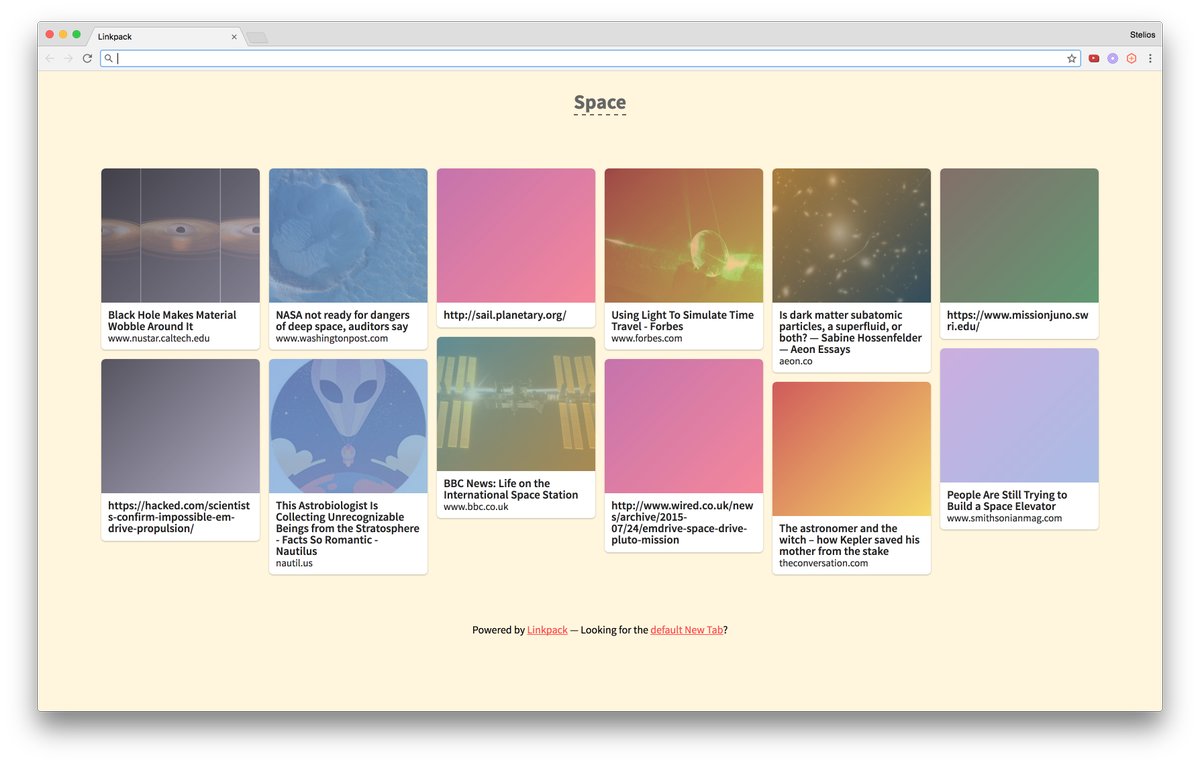Open the Chrome three-dot menu
The height and width of the screenshot is (765, 1200).
[1150, 59]
